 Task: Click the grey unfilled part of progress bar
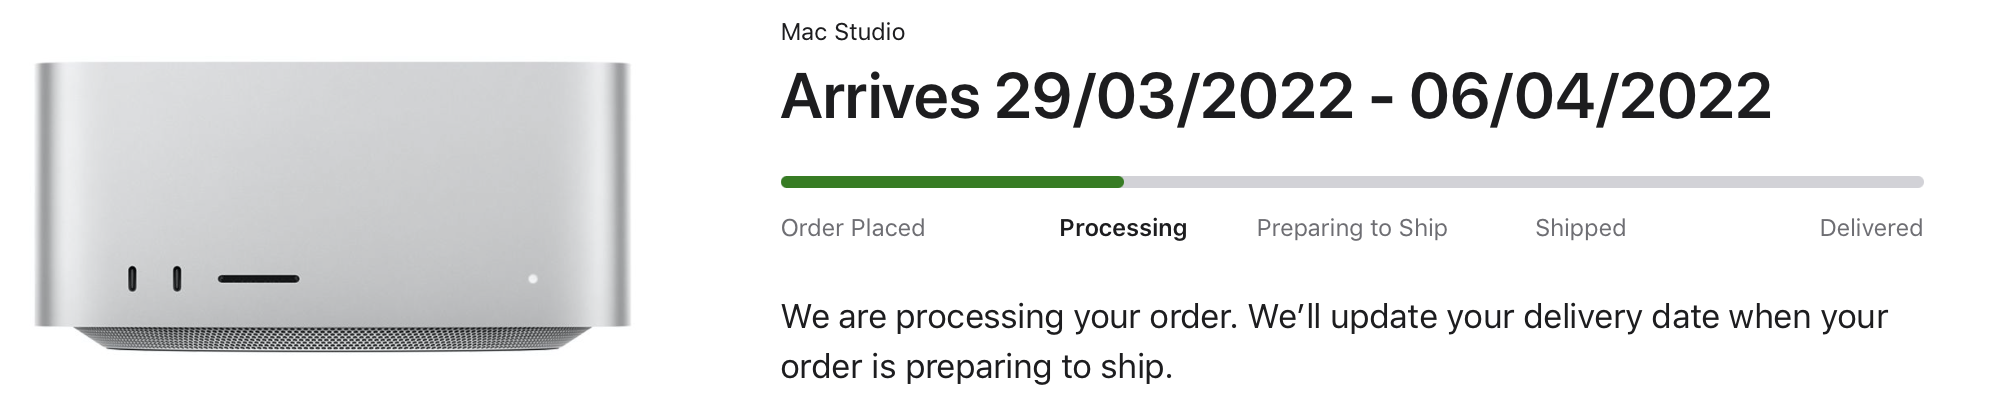1520,182
